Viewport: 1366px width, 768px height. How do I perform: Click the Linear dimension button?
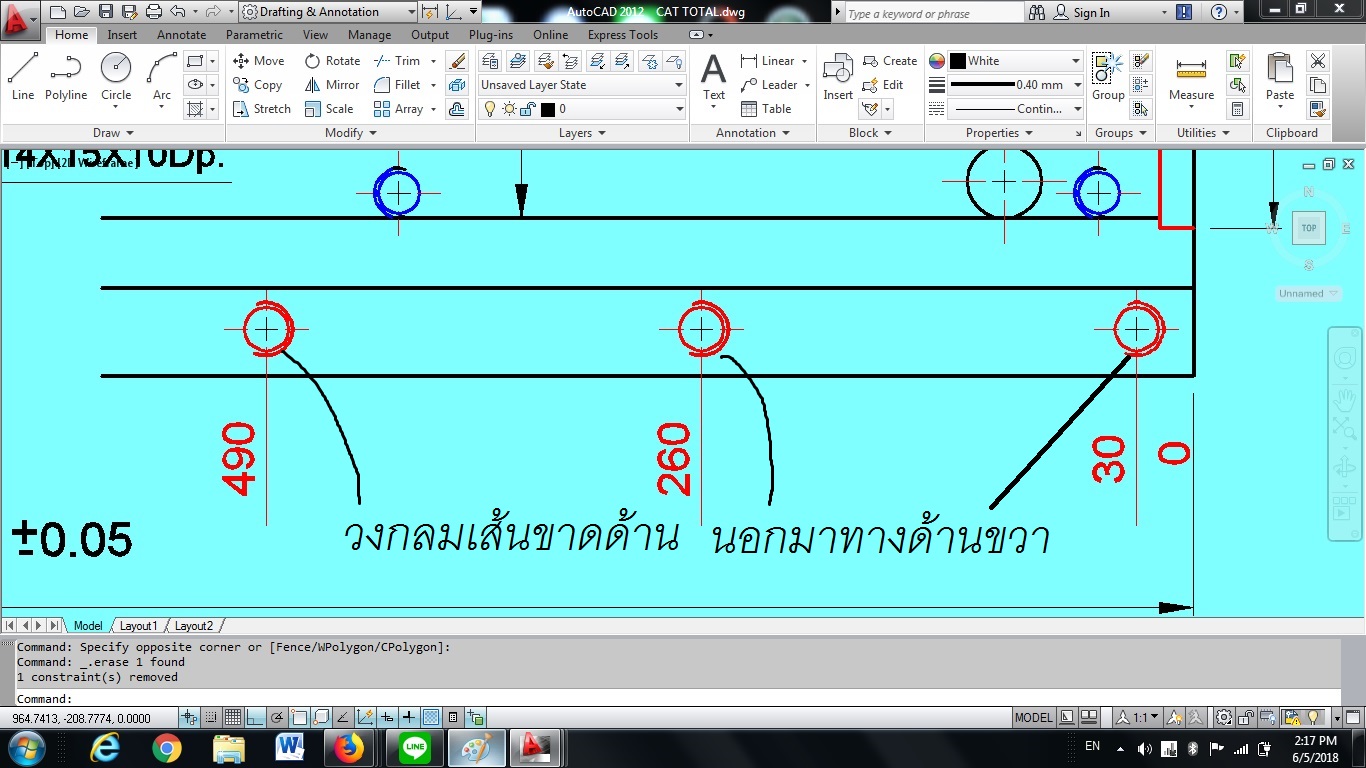pos(768,61)
